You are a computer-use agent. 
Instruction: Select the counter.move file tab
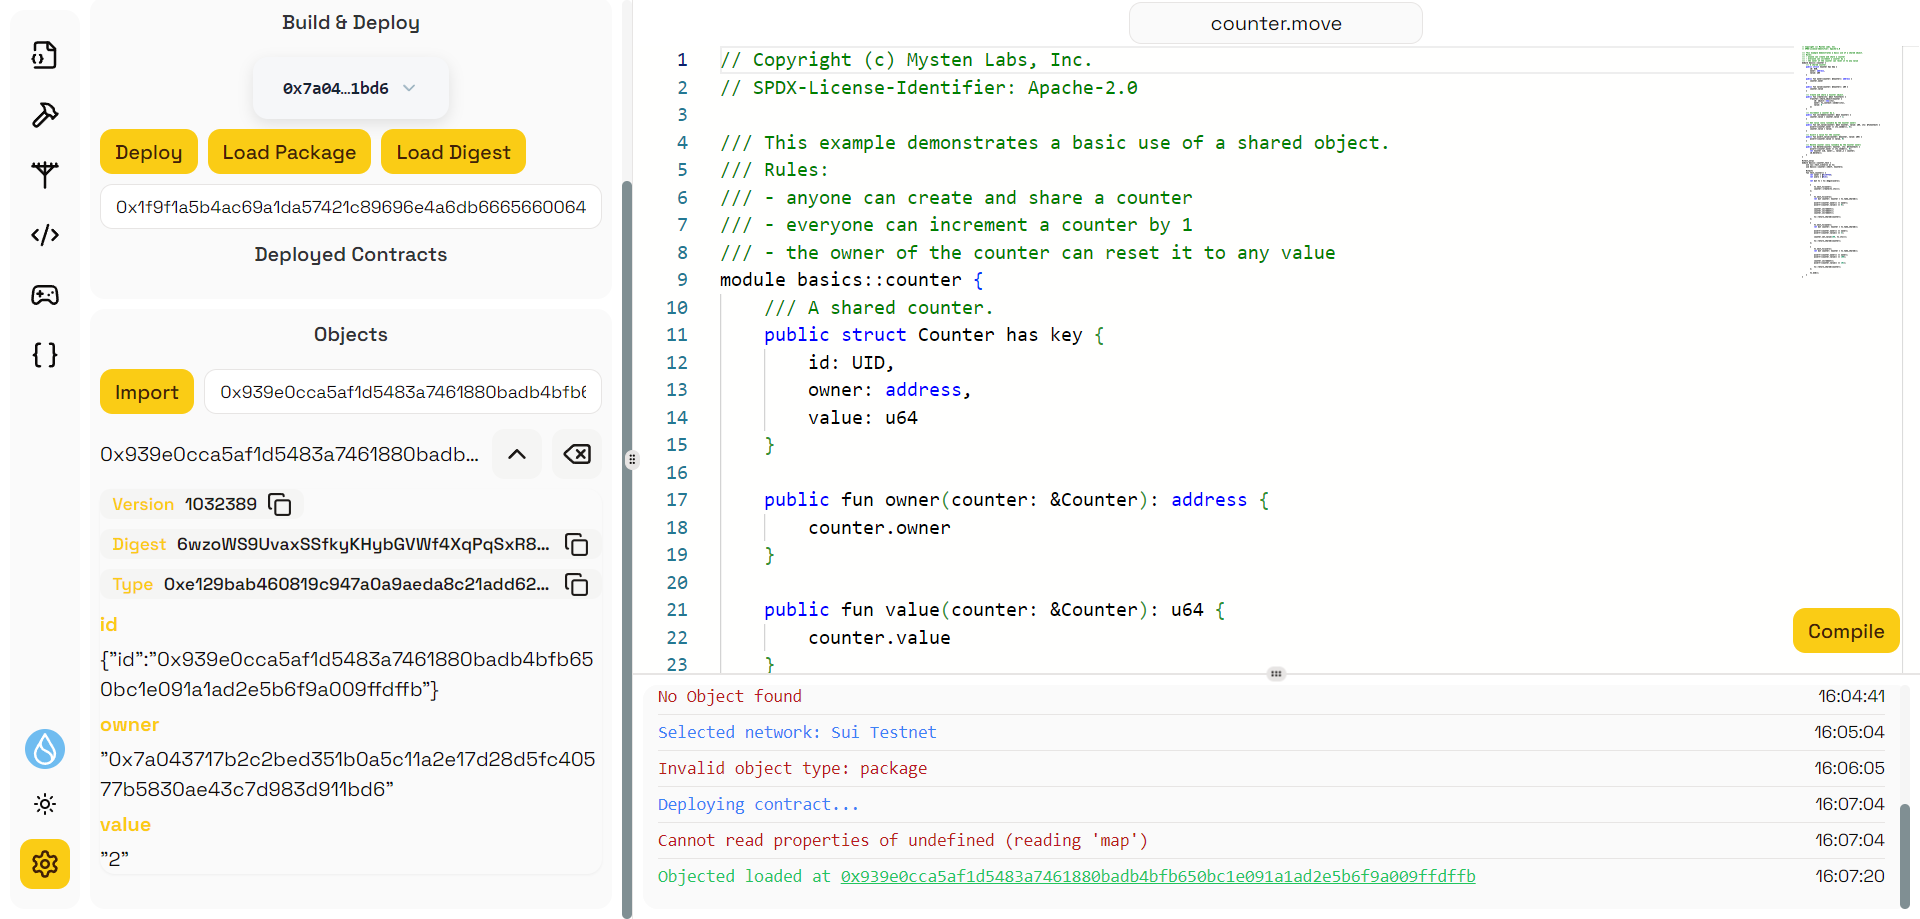point(1276,24)
